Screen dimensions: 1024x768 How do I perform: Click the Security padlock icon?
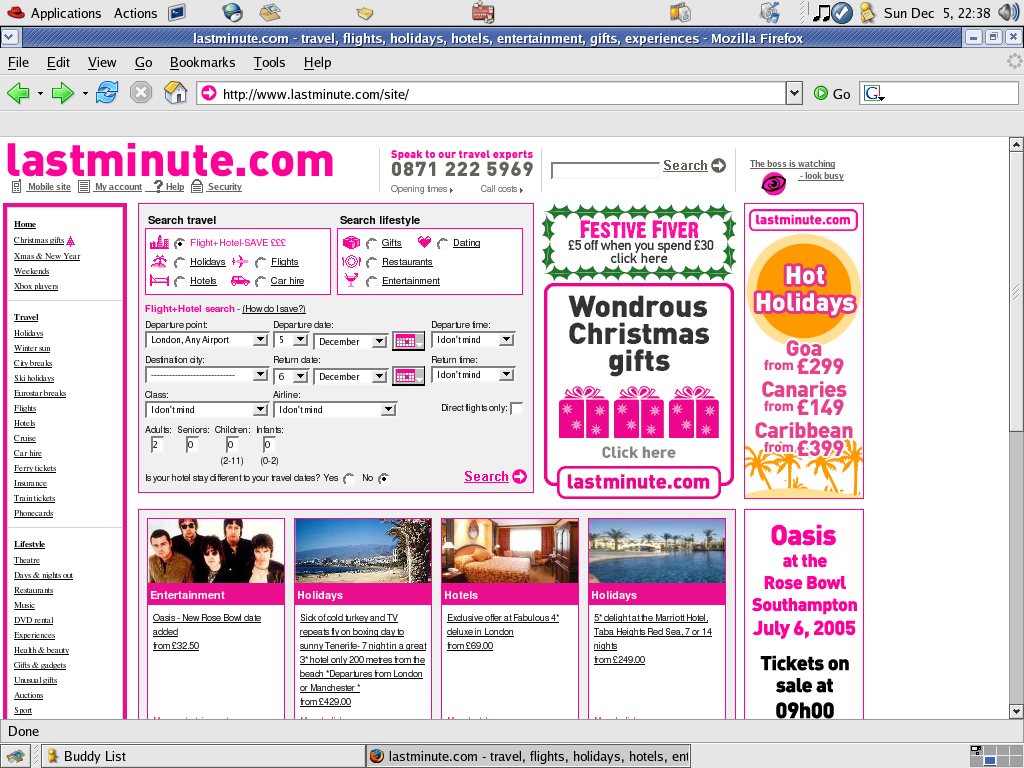[197, 187]
